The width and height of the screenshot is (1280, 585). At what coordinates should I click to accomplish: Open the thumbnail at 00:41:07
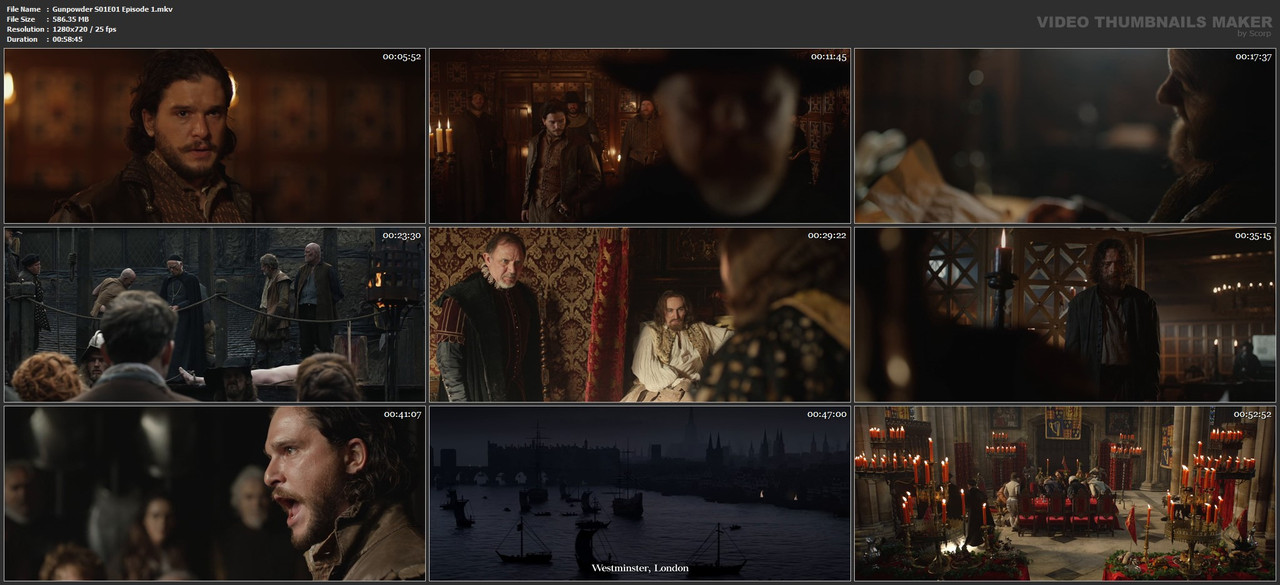click(x=215, y=493)
